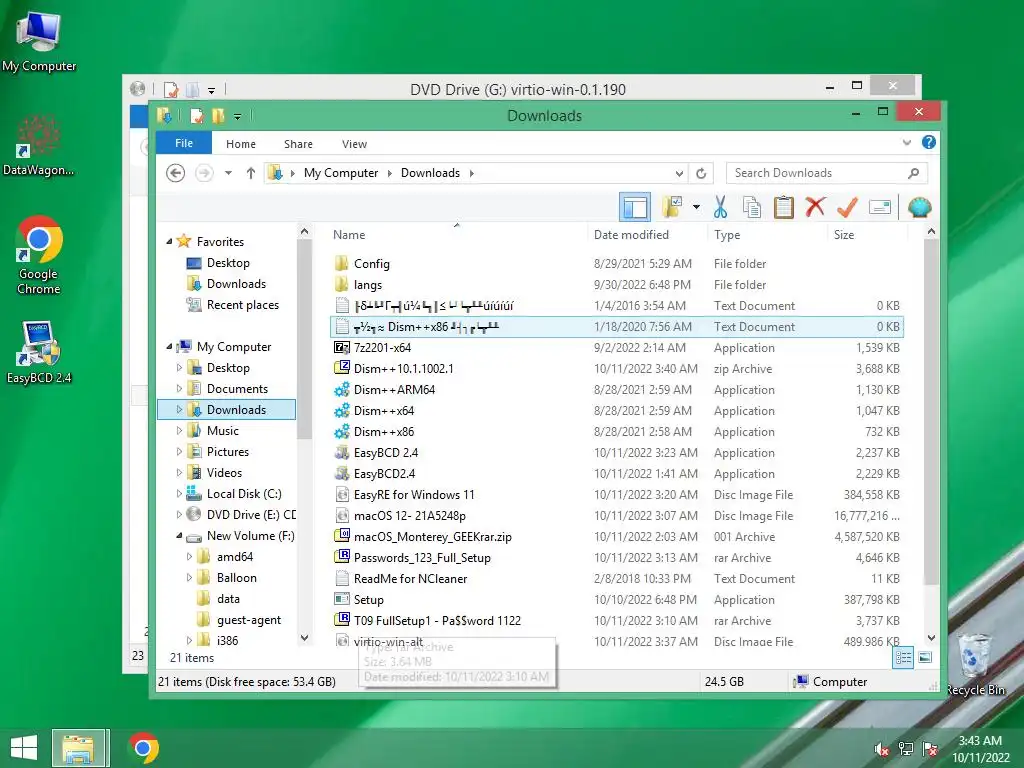Open the Home ribbon tab
Screen dimensions: 1024x768
click(241, 144)
